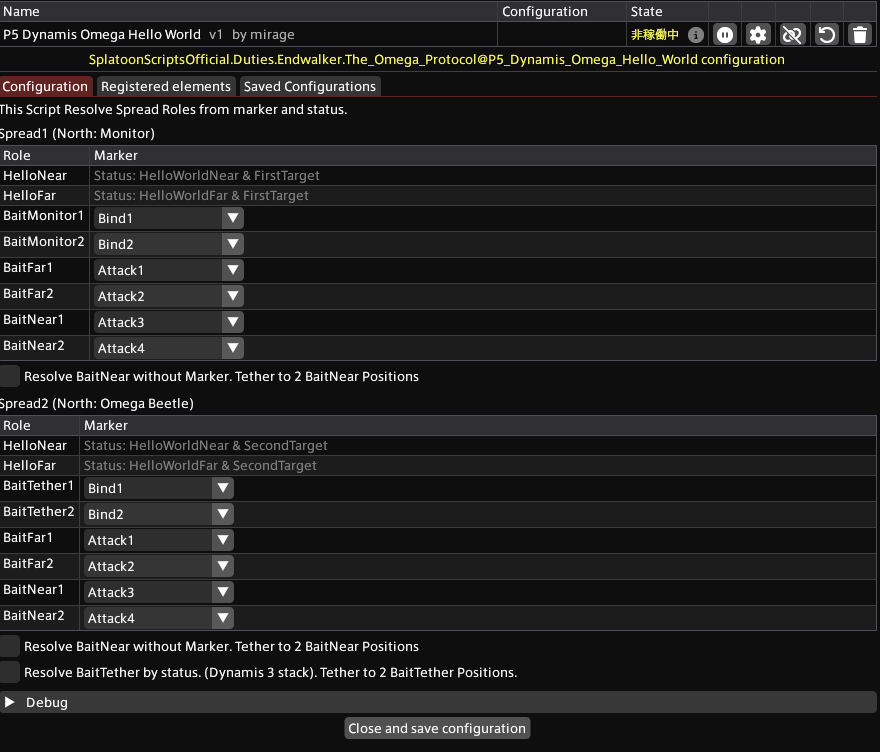
Task: Click the BaitTether2 role label
Action: [39, 511]
